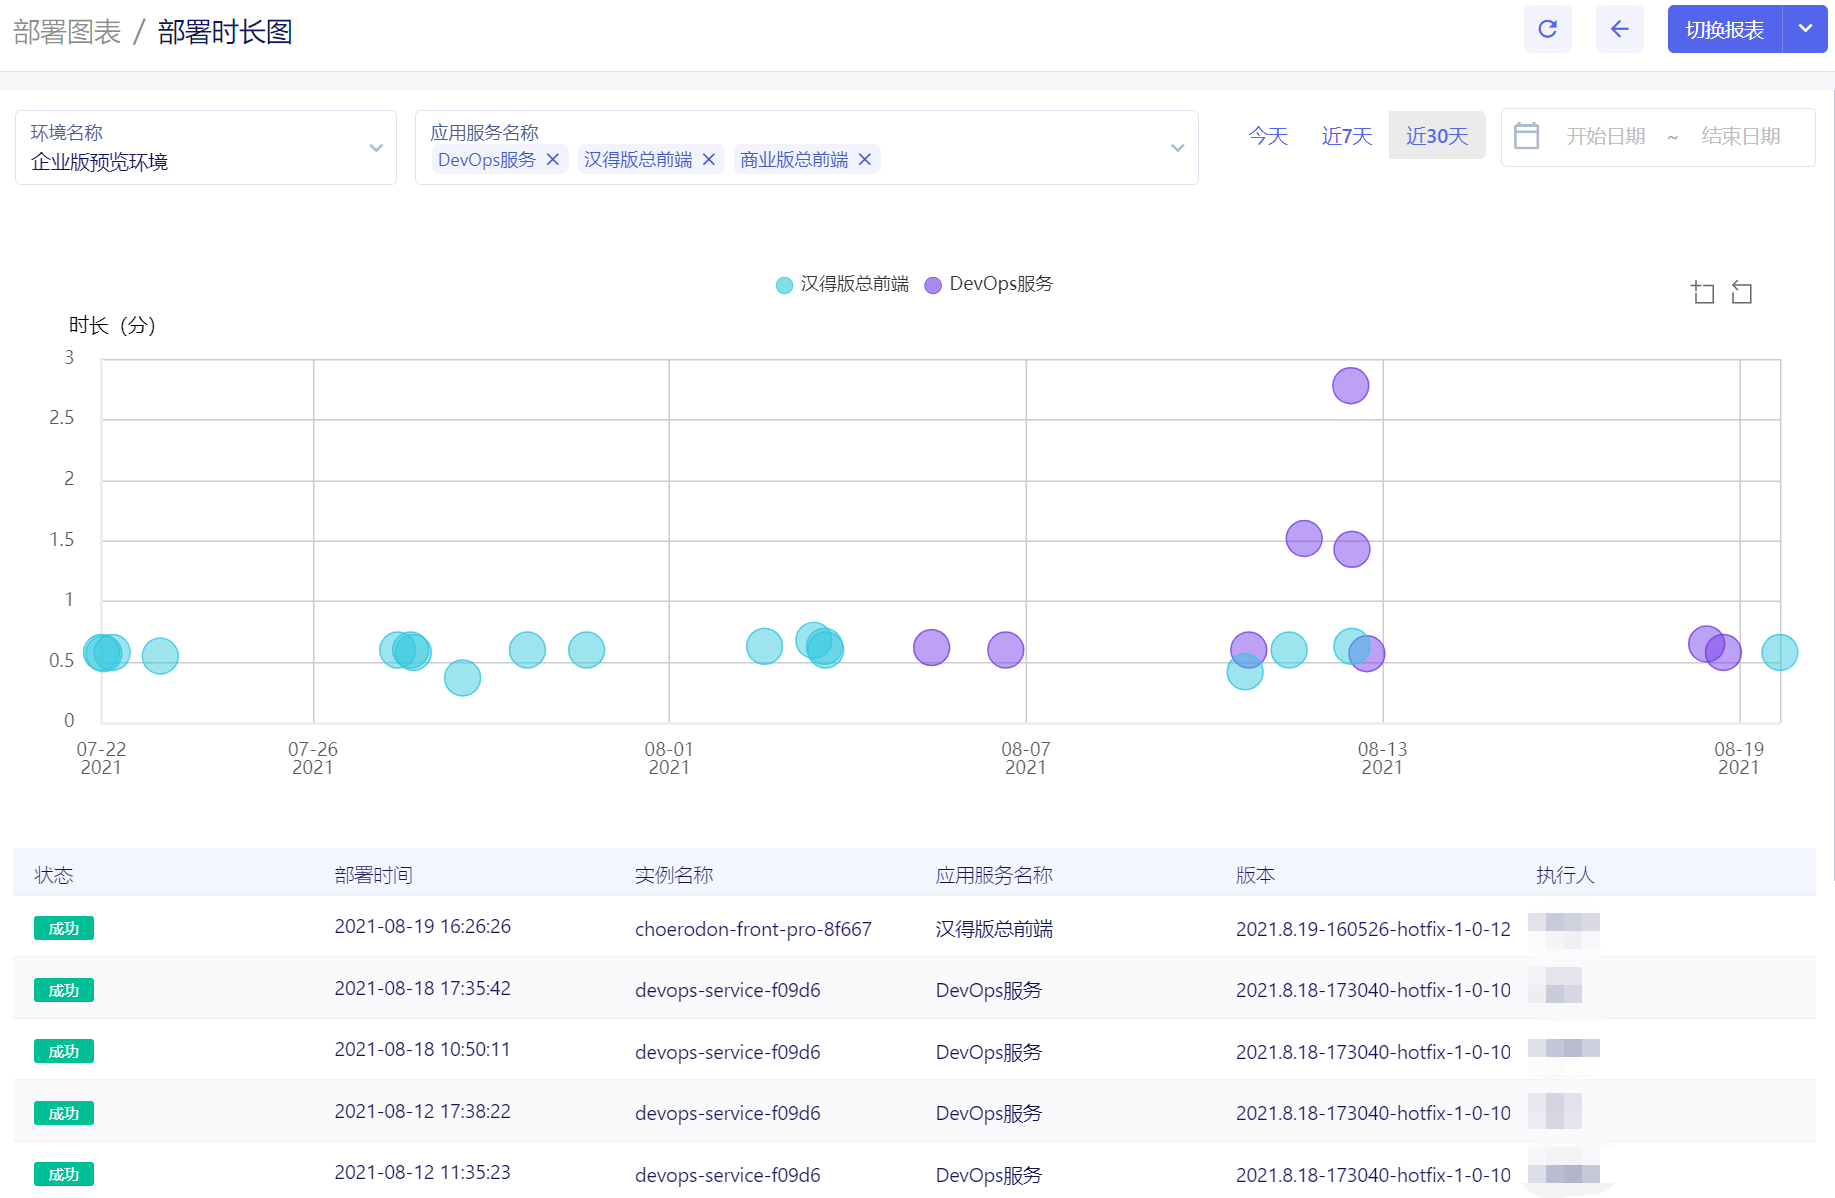Click the 切换报表 button

click(x=1724, y=29)
